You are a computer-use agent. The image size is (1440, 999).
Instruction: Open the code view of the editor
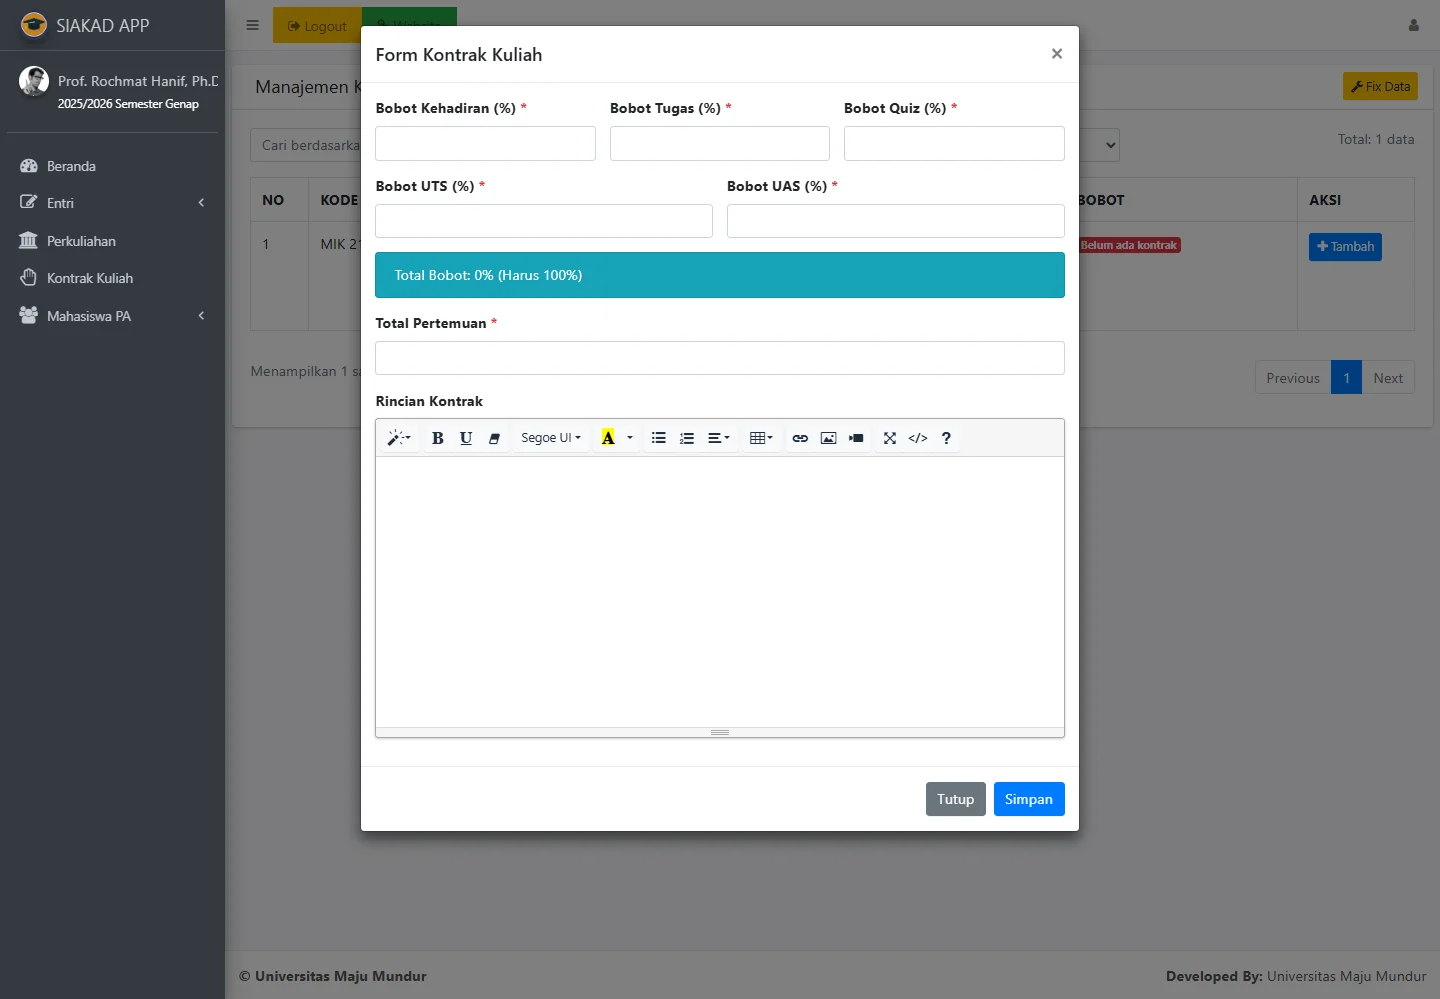(918, 438)
